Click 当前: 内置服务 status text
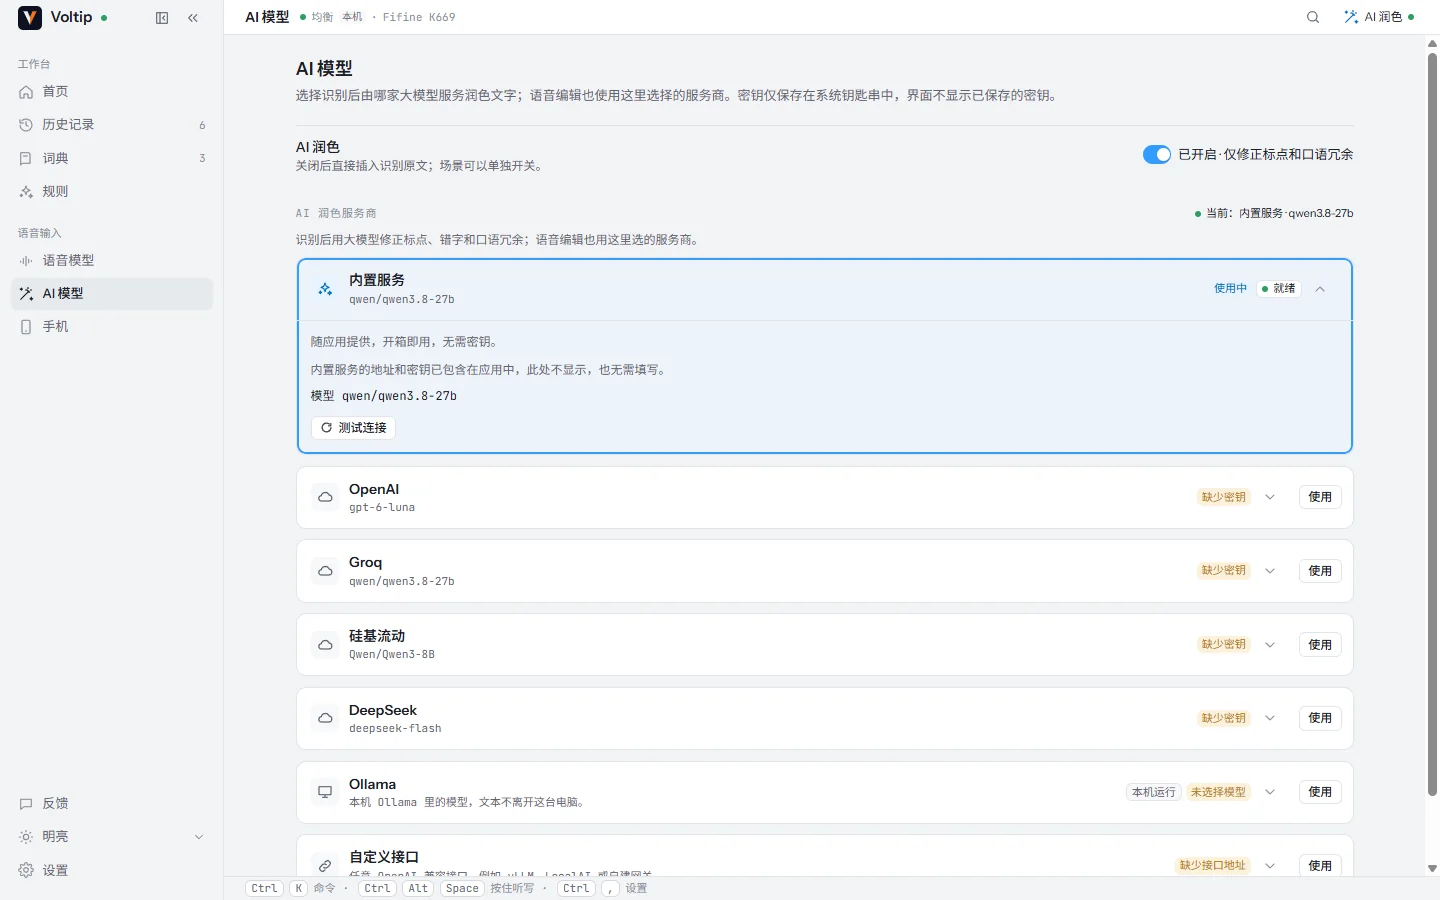Screen dimensions: 1440x900 pos(1274,213)
